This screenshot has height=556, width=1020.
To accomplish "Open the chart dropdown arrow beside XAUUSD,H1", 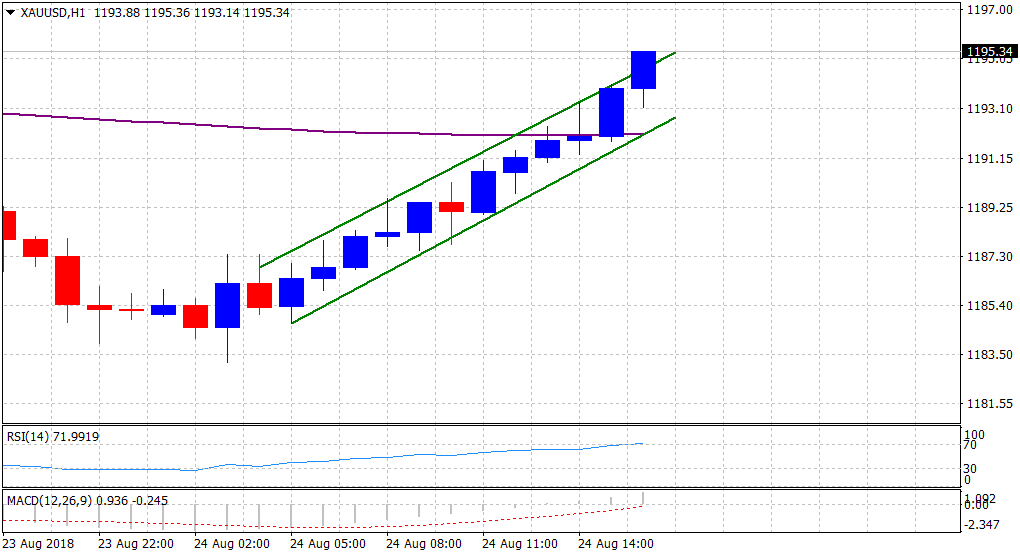I will 10,13.
